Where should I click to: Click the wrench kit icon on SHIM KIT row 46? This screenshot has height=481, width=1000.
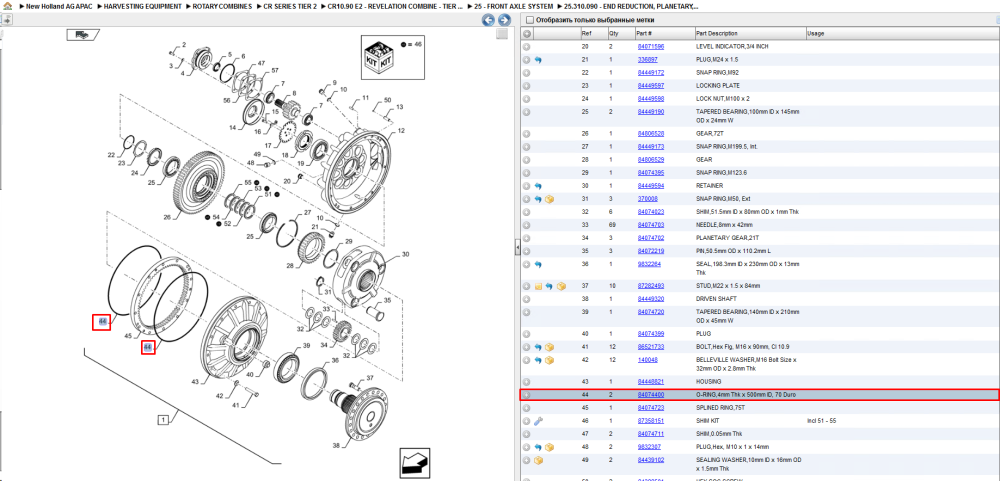coord(538,421)
